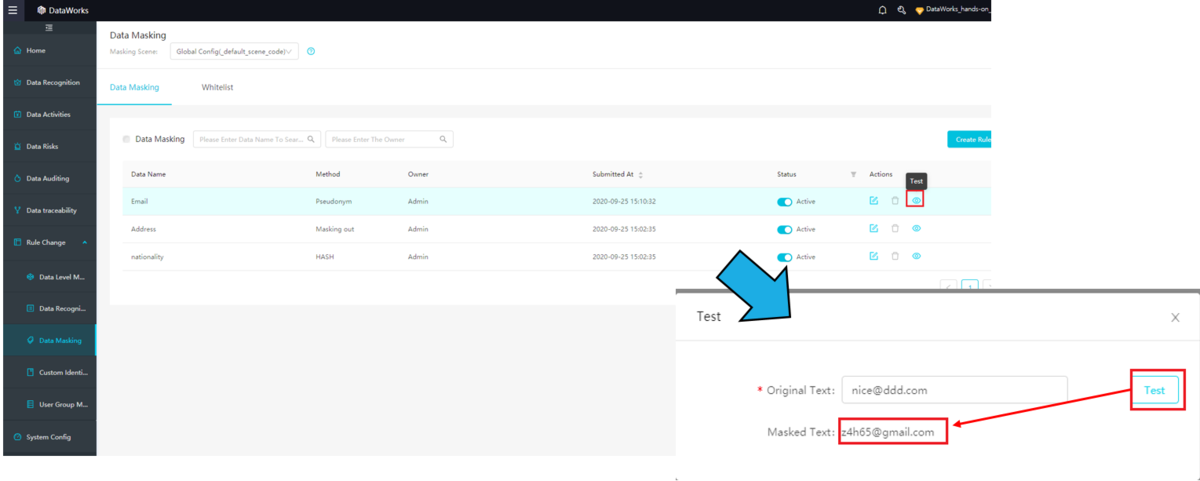The image size is (1200, 481).
Task: Click the Pseudonym method cell
Action: pyautogui.click(x=333, y=201)
